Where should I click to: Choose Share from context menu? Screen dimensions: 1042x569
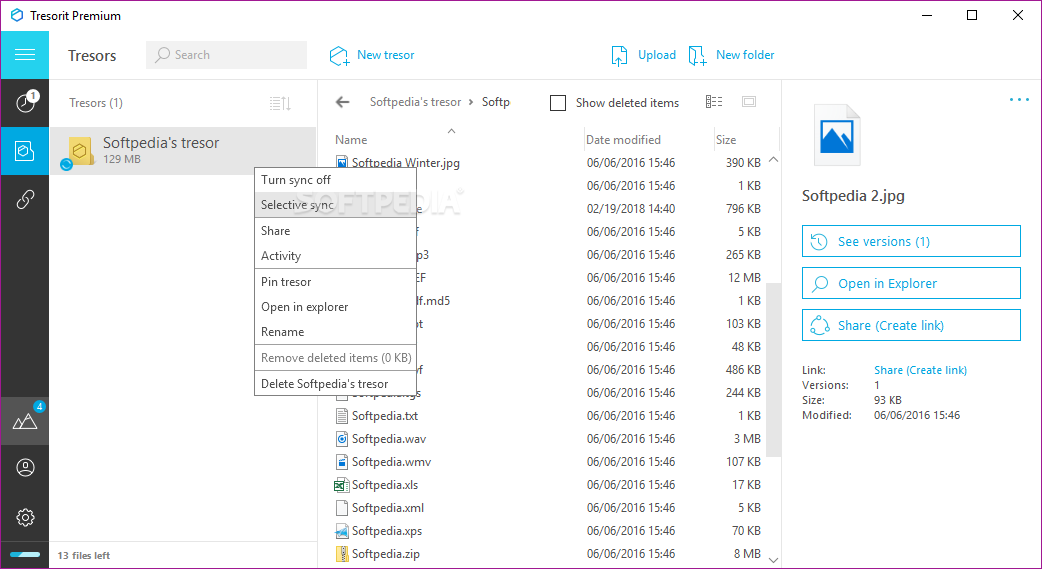336,231
